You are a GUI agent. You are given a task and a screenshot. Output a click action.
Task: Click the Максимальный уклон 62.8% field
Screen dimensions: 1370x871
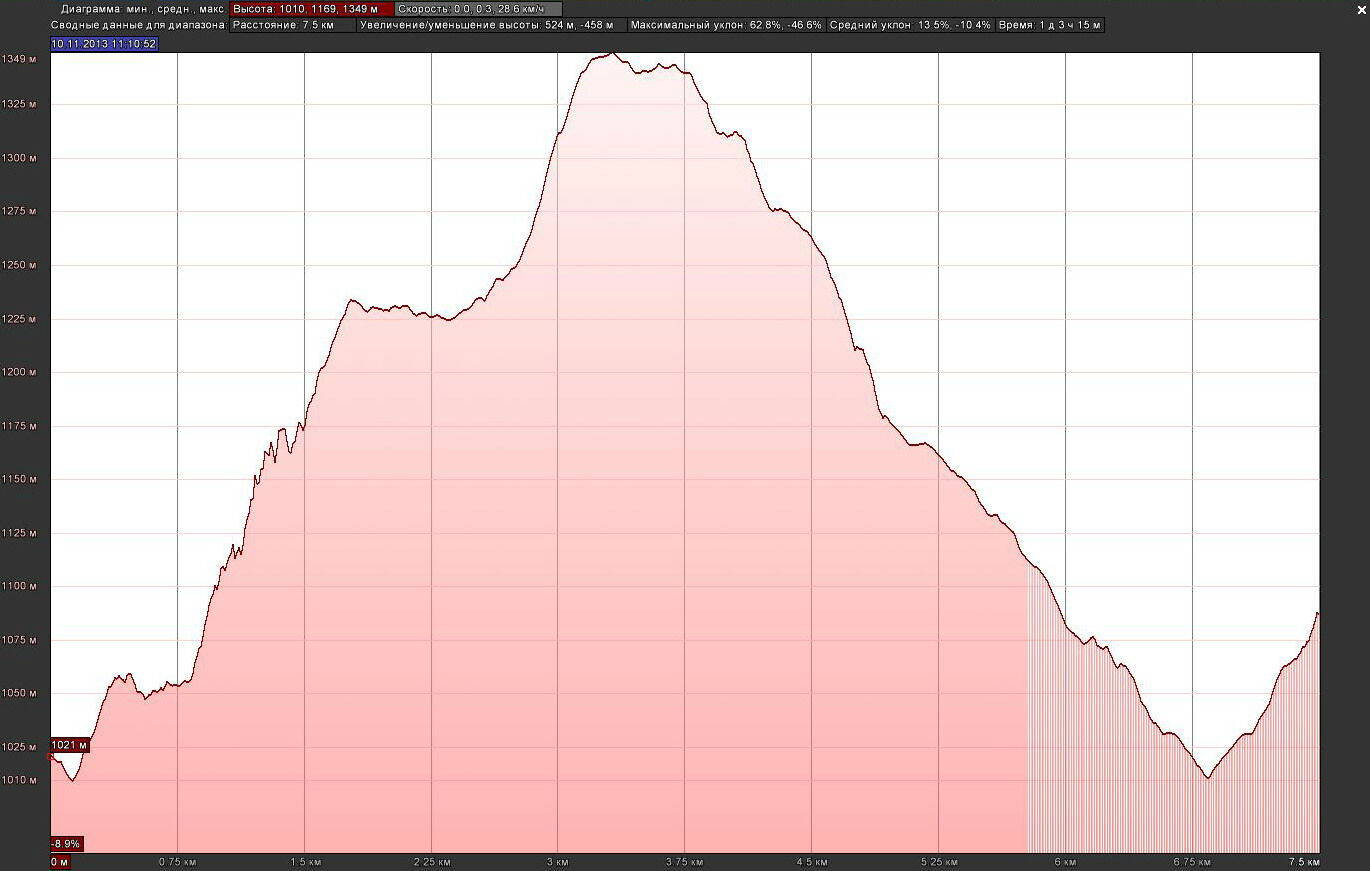(726, 25)
